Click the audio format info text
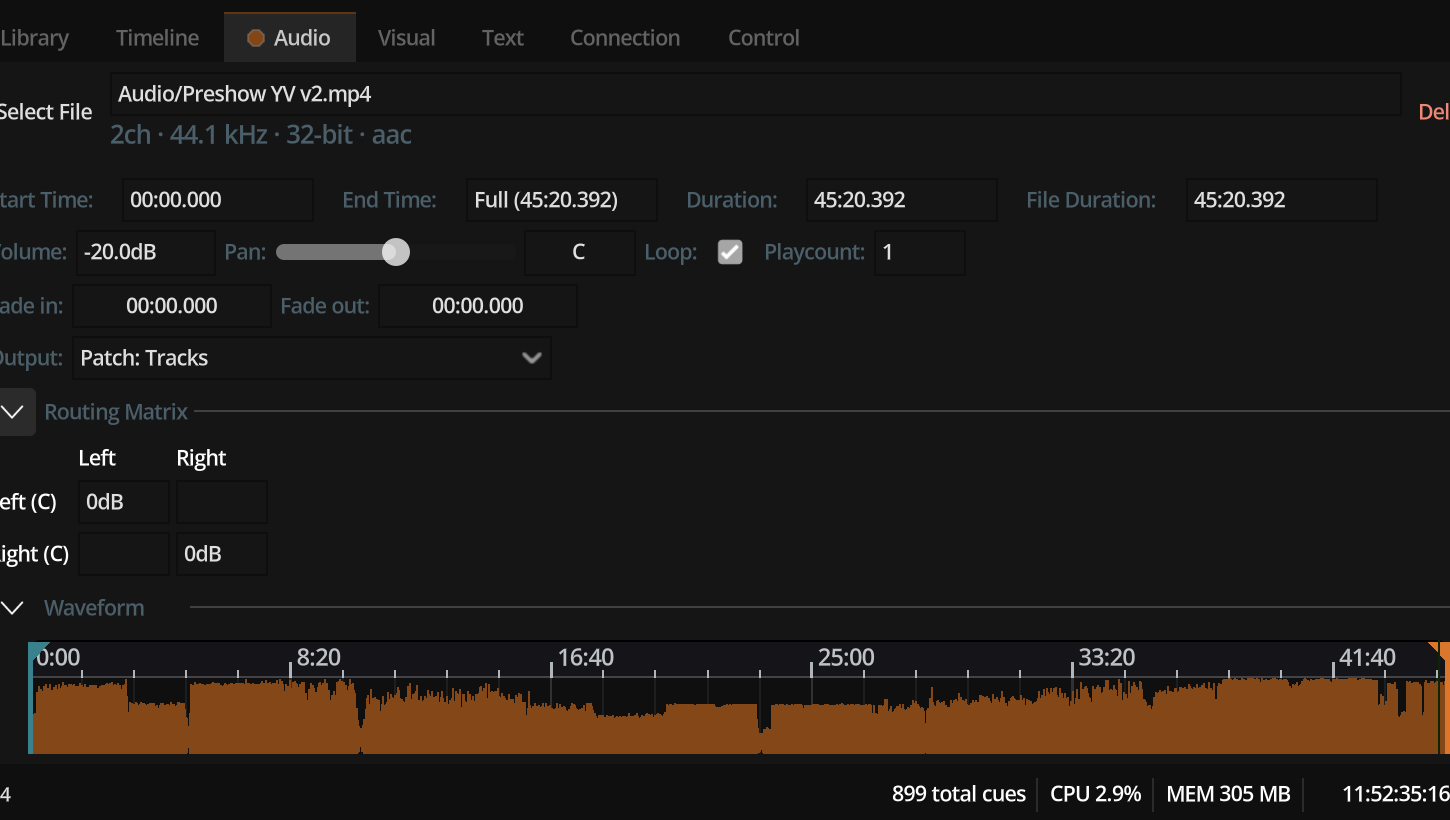This screenshot has height=820, width=1450. [x=261, y=135]
